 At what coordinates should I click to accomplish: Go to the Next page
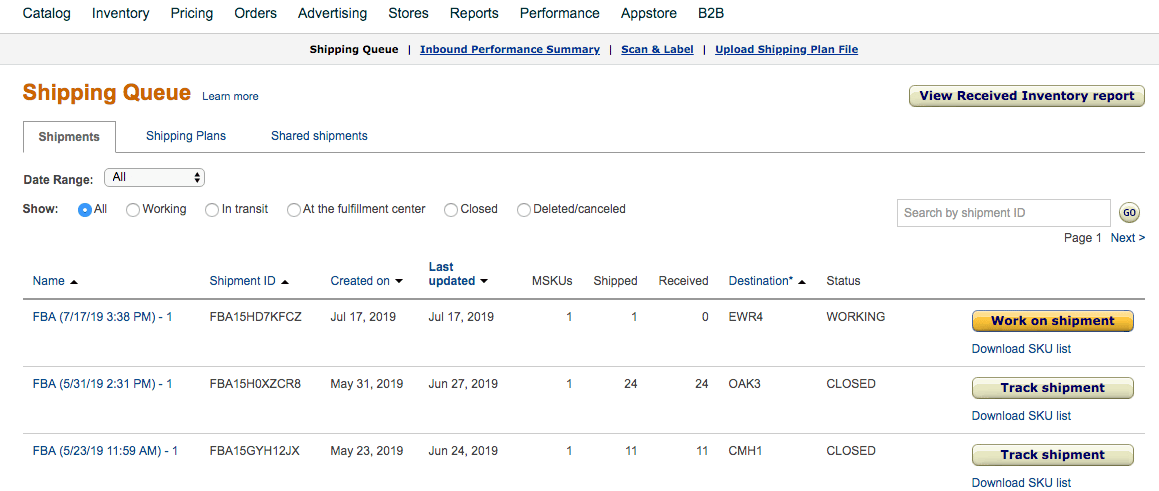[x=1128, y=238]
